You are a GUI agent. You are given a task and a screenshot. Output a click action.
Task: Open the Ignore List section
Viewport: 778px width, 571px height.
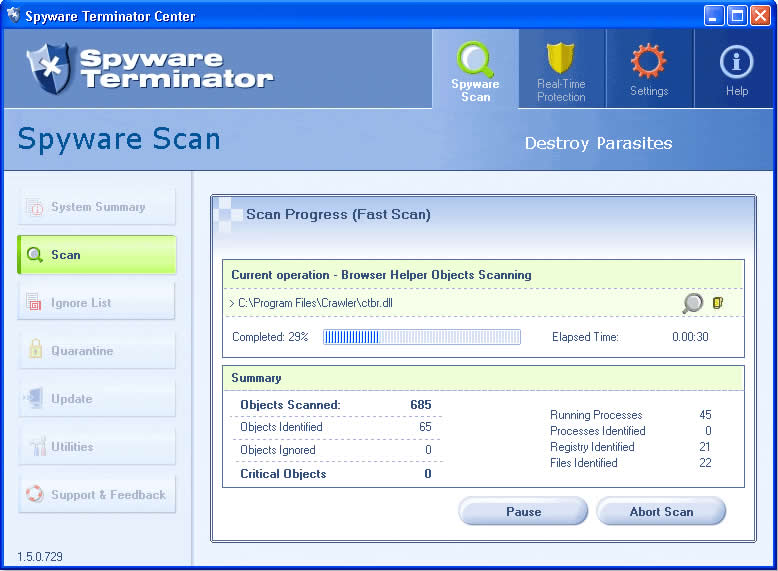(97, 302)
